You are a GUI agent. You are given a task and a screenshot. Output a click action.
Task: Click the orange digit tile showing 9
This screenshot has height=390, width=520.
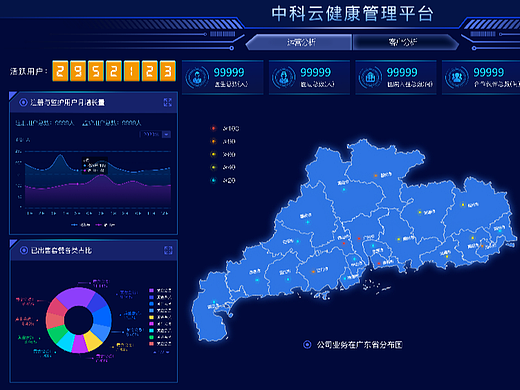(x=78, y=71)
